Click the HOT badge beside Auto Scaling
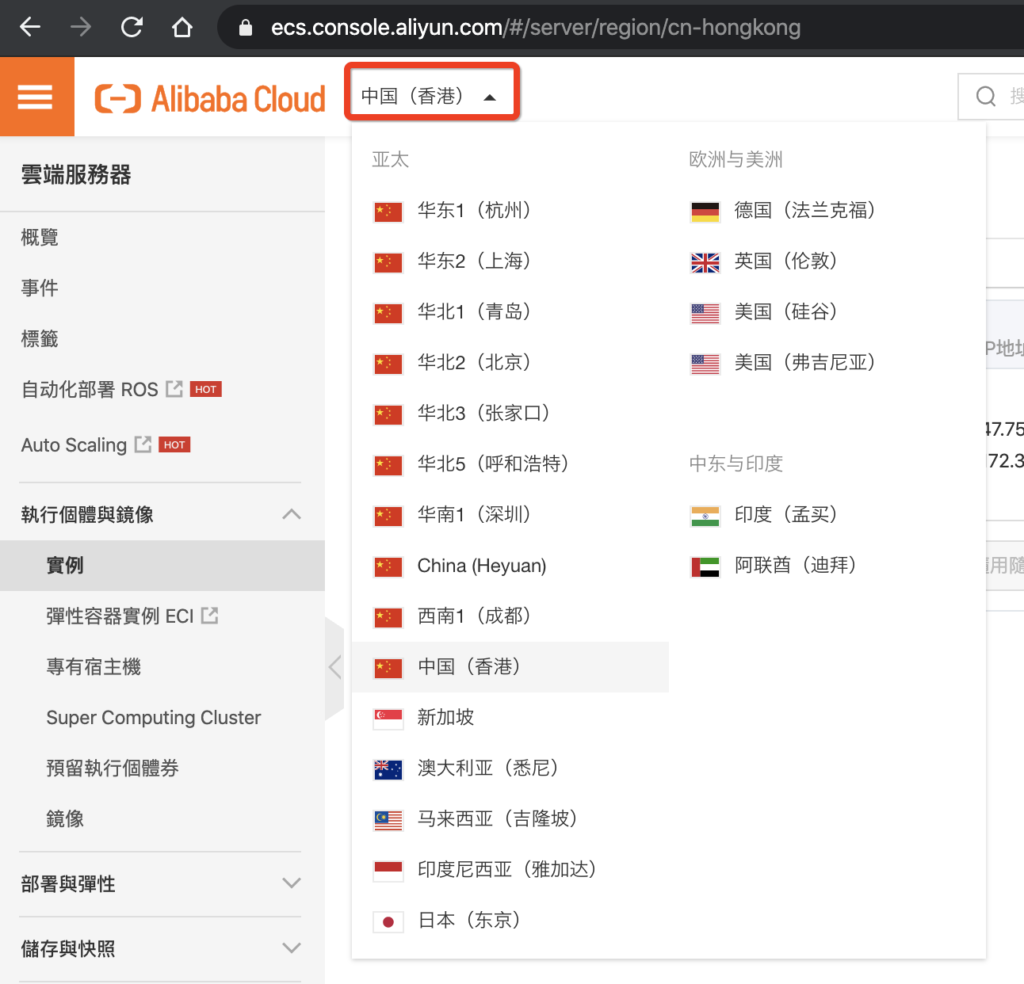This screenshot has width=1024, height=984. point(174,445)
